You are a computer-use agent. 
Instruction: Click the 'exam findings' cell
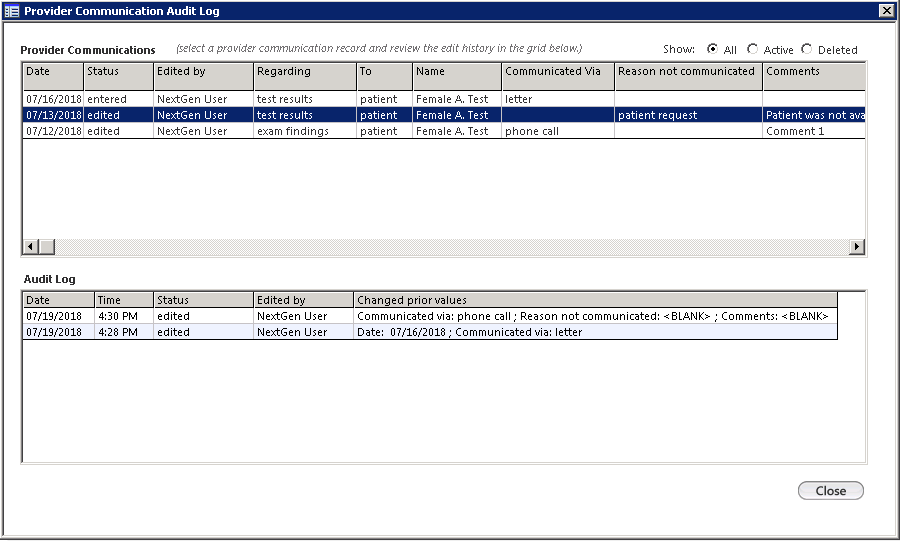click(305, 131)
